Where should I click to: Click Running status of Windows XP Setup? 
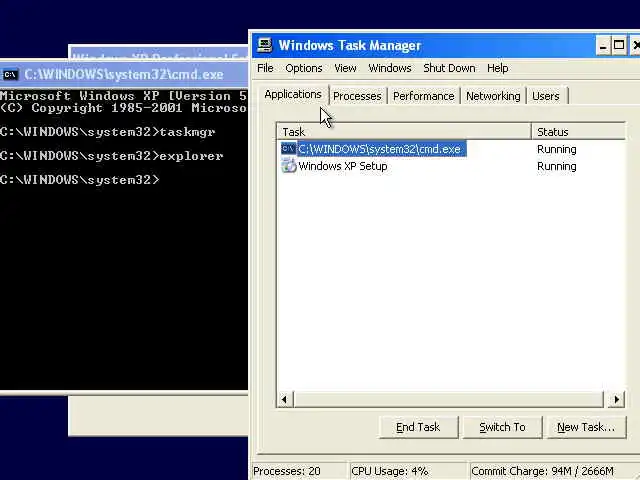(x=557, y=167)
